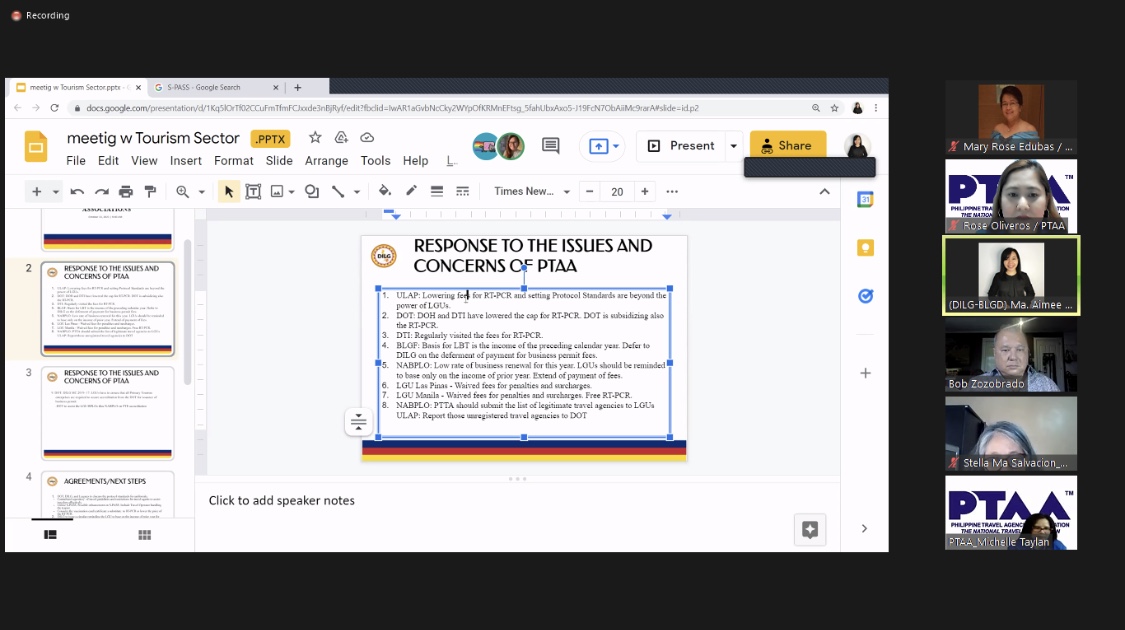Open the Insert menu

click(186, 161)
